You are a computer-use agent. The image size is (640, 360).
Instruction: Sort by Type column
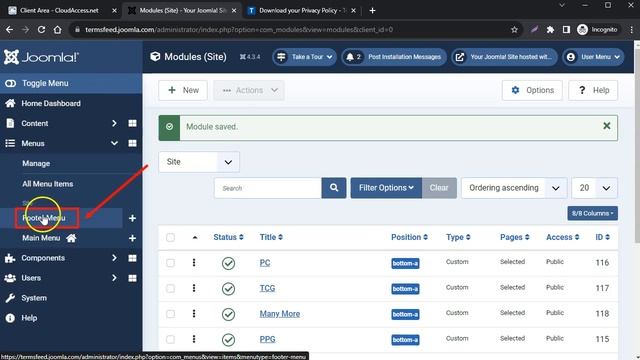point(458,237)
